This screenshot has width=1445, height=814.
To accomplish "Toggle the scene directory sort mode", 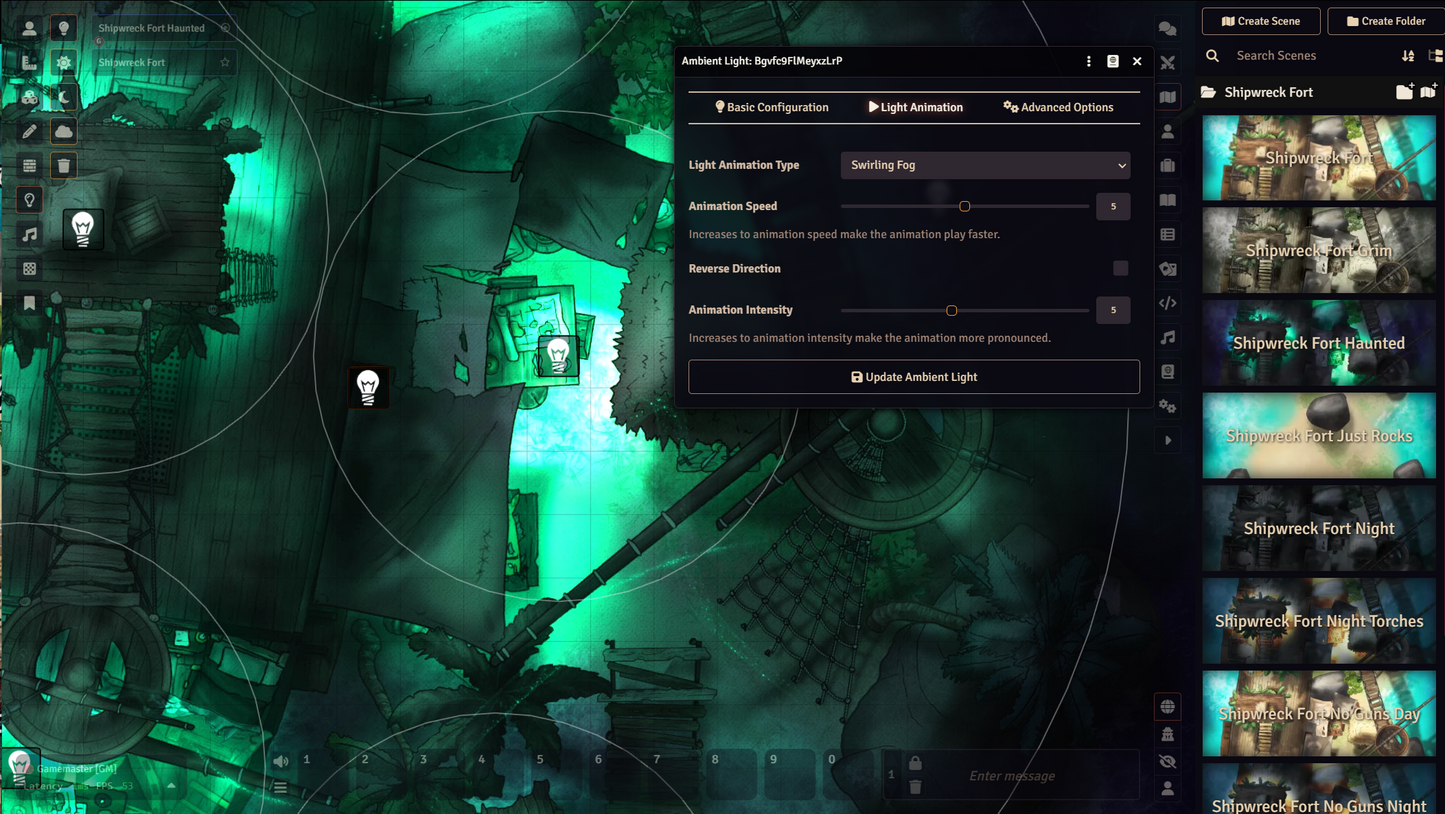I will pyautogui.click(x=1408, y=56).
